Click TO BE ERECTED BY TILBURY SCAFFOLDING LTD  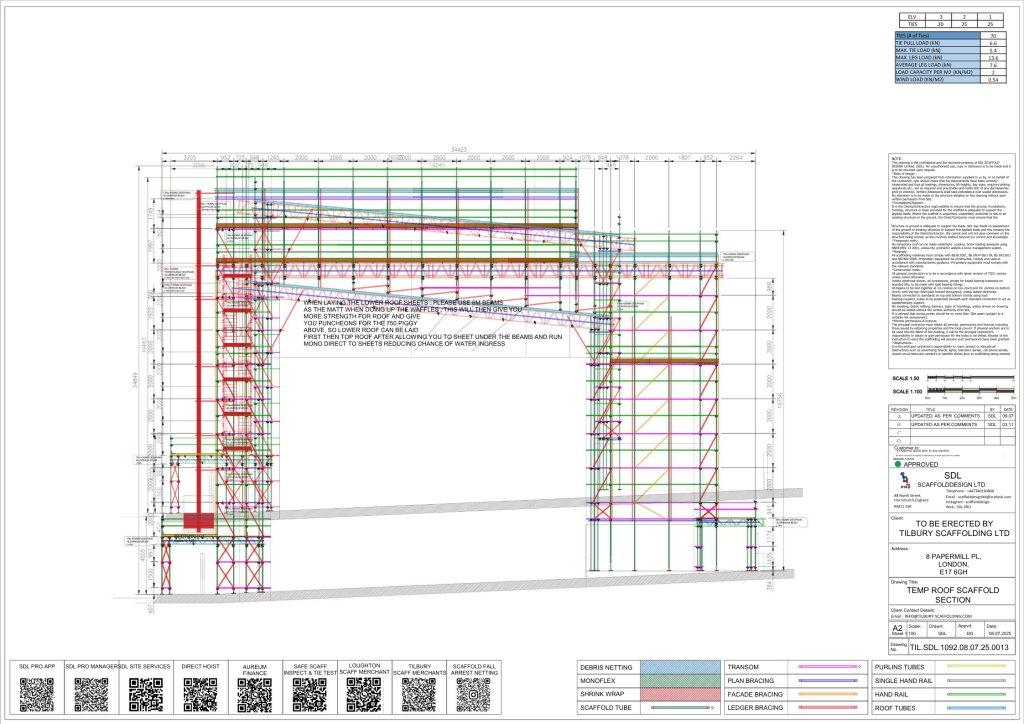pos(953,528)
